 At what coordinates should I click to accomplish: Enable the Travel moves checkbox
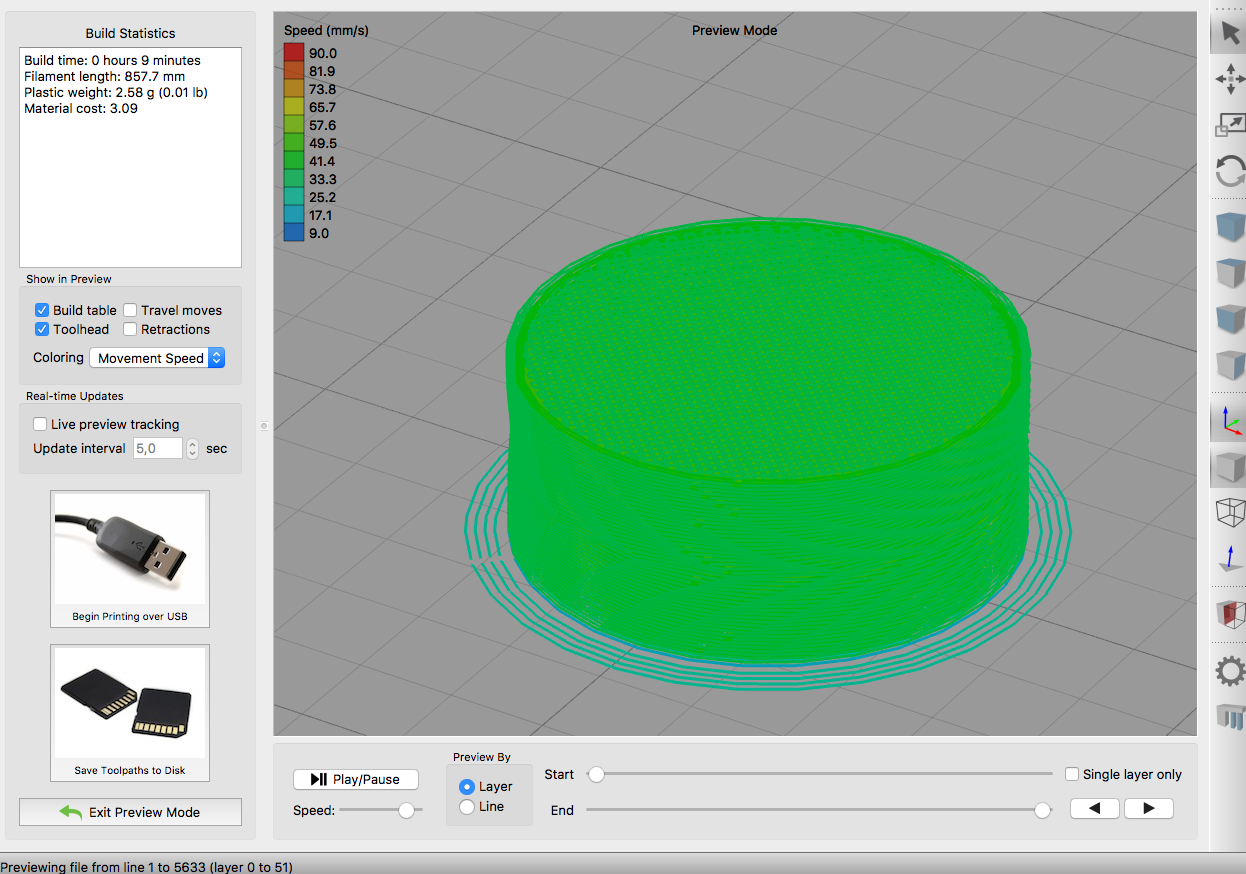click(x=130, y=310)
